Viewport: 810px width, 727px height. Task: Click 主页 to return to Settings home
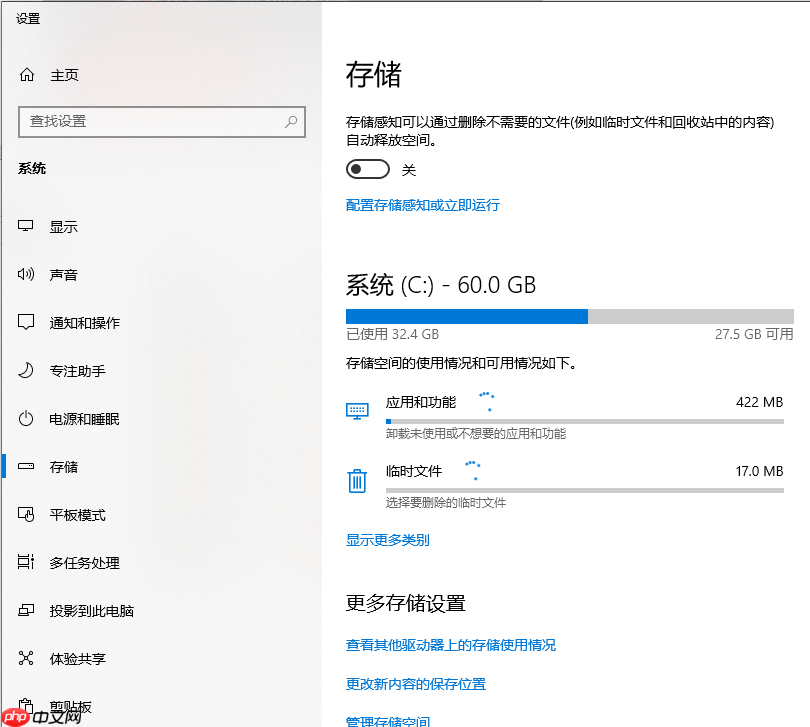[x=63, y=75]
